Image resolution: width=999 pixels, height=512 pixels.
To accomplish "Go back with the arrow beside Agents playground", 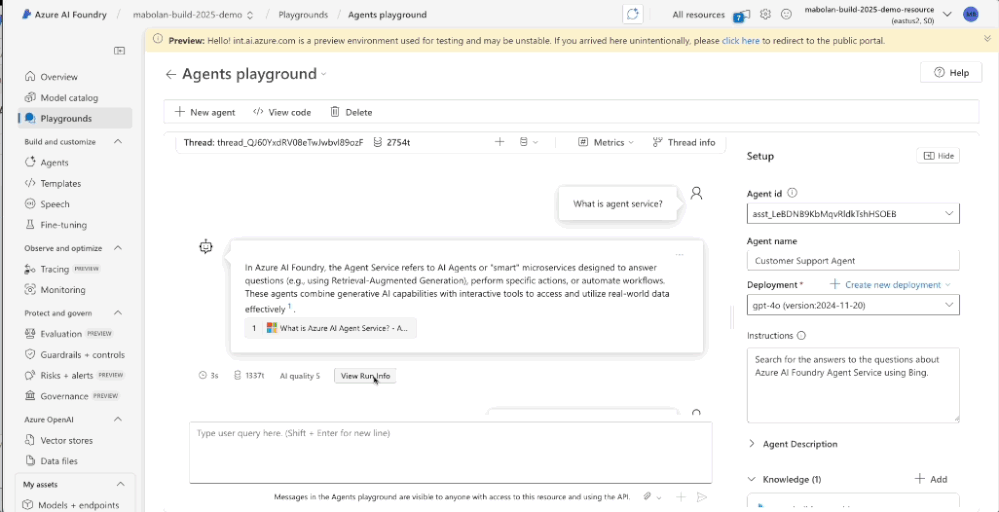I will pos(170,75).
